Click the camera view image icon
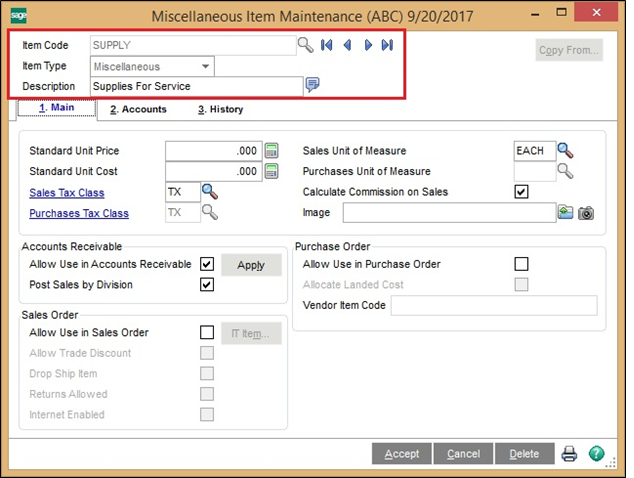 pyautogui.click(x=586, y=213)
